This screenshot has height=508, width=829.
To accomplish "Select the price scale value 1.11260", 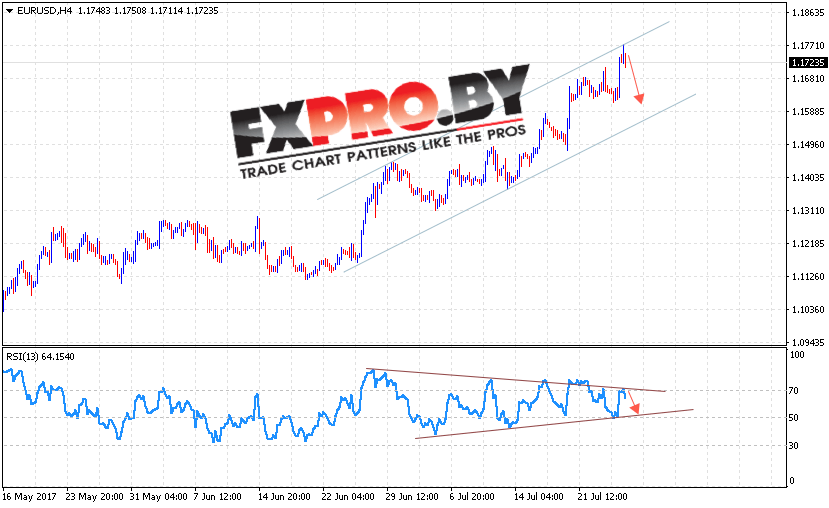I will click(808, 276).
